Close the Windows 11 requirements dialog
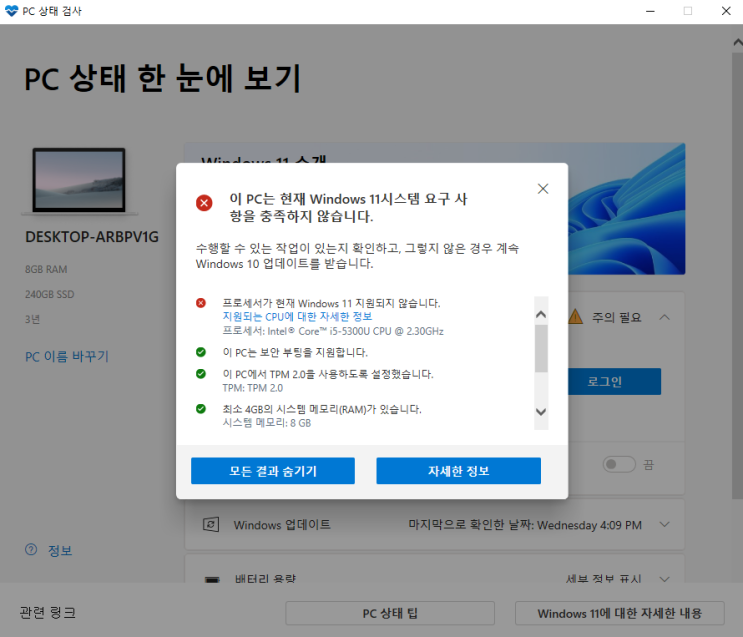Viewport: 743px width, 637px height. [x=543, y=189]
